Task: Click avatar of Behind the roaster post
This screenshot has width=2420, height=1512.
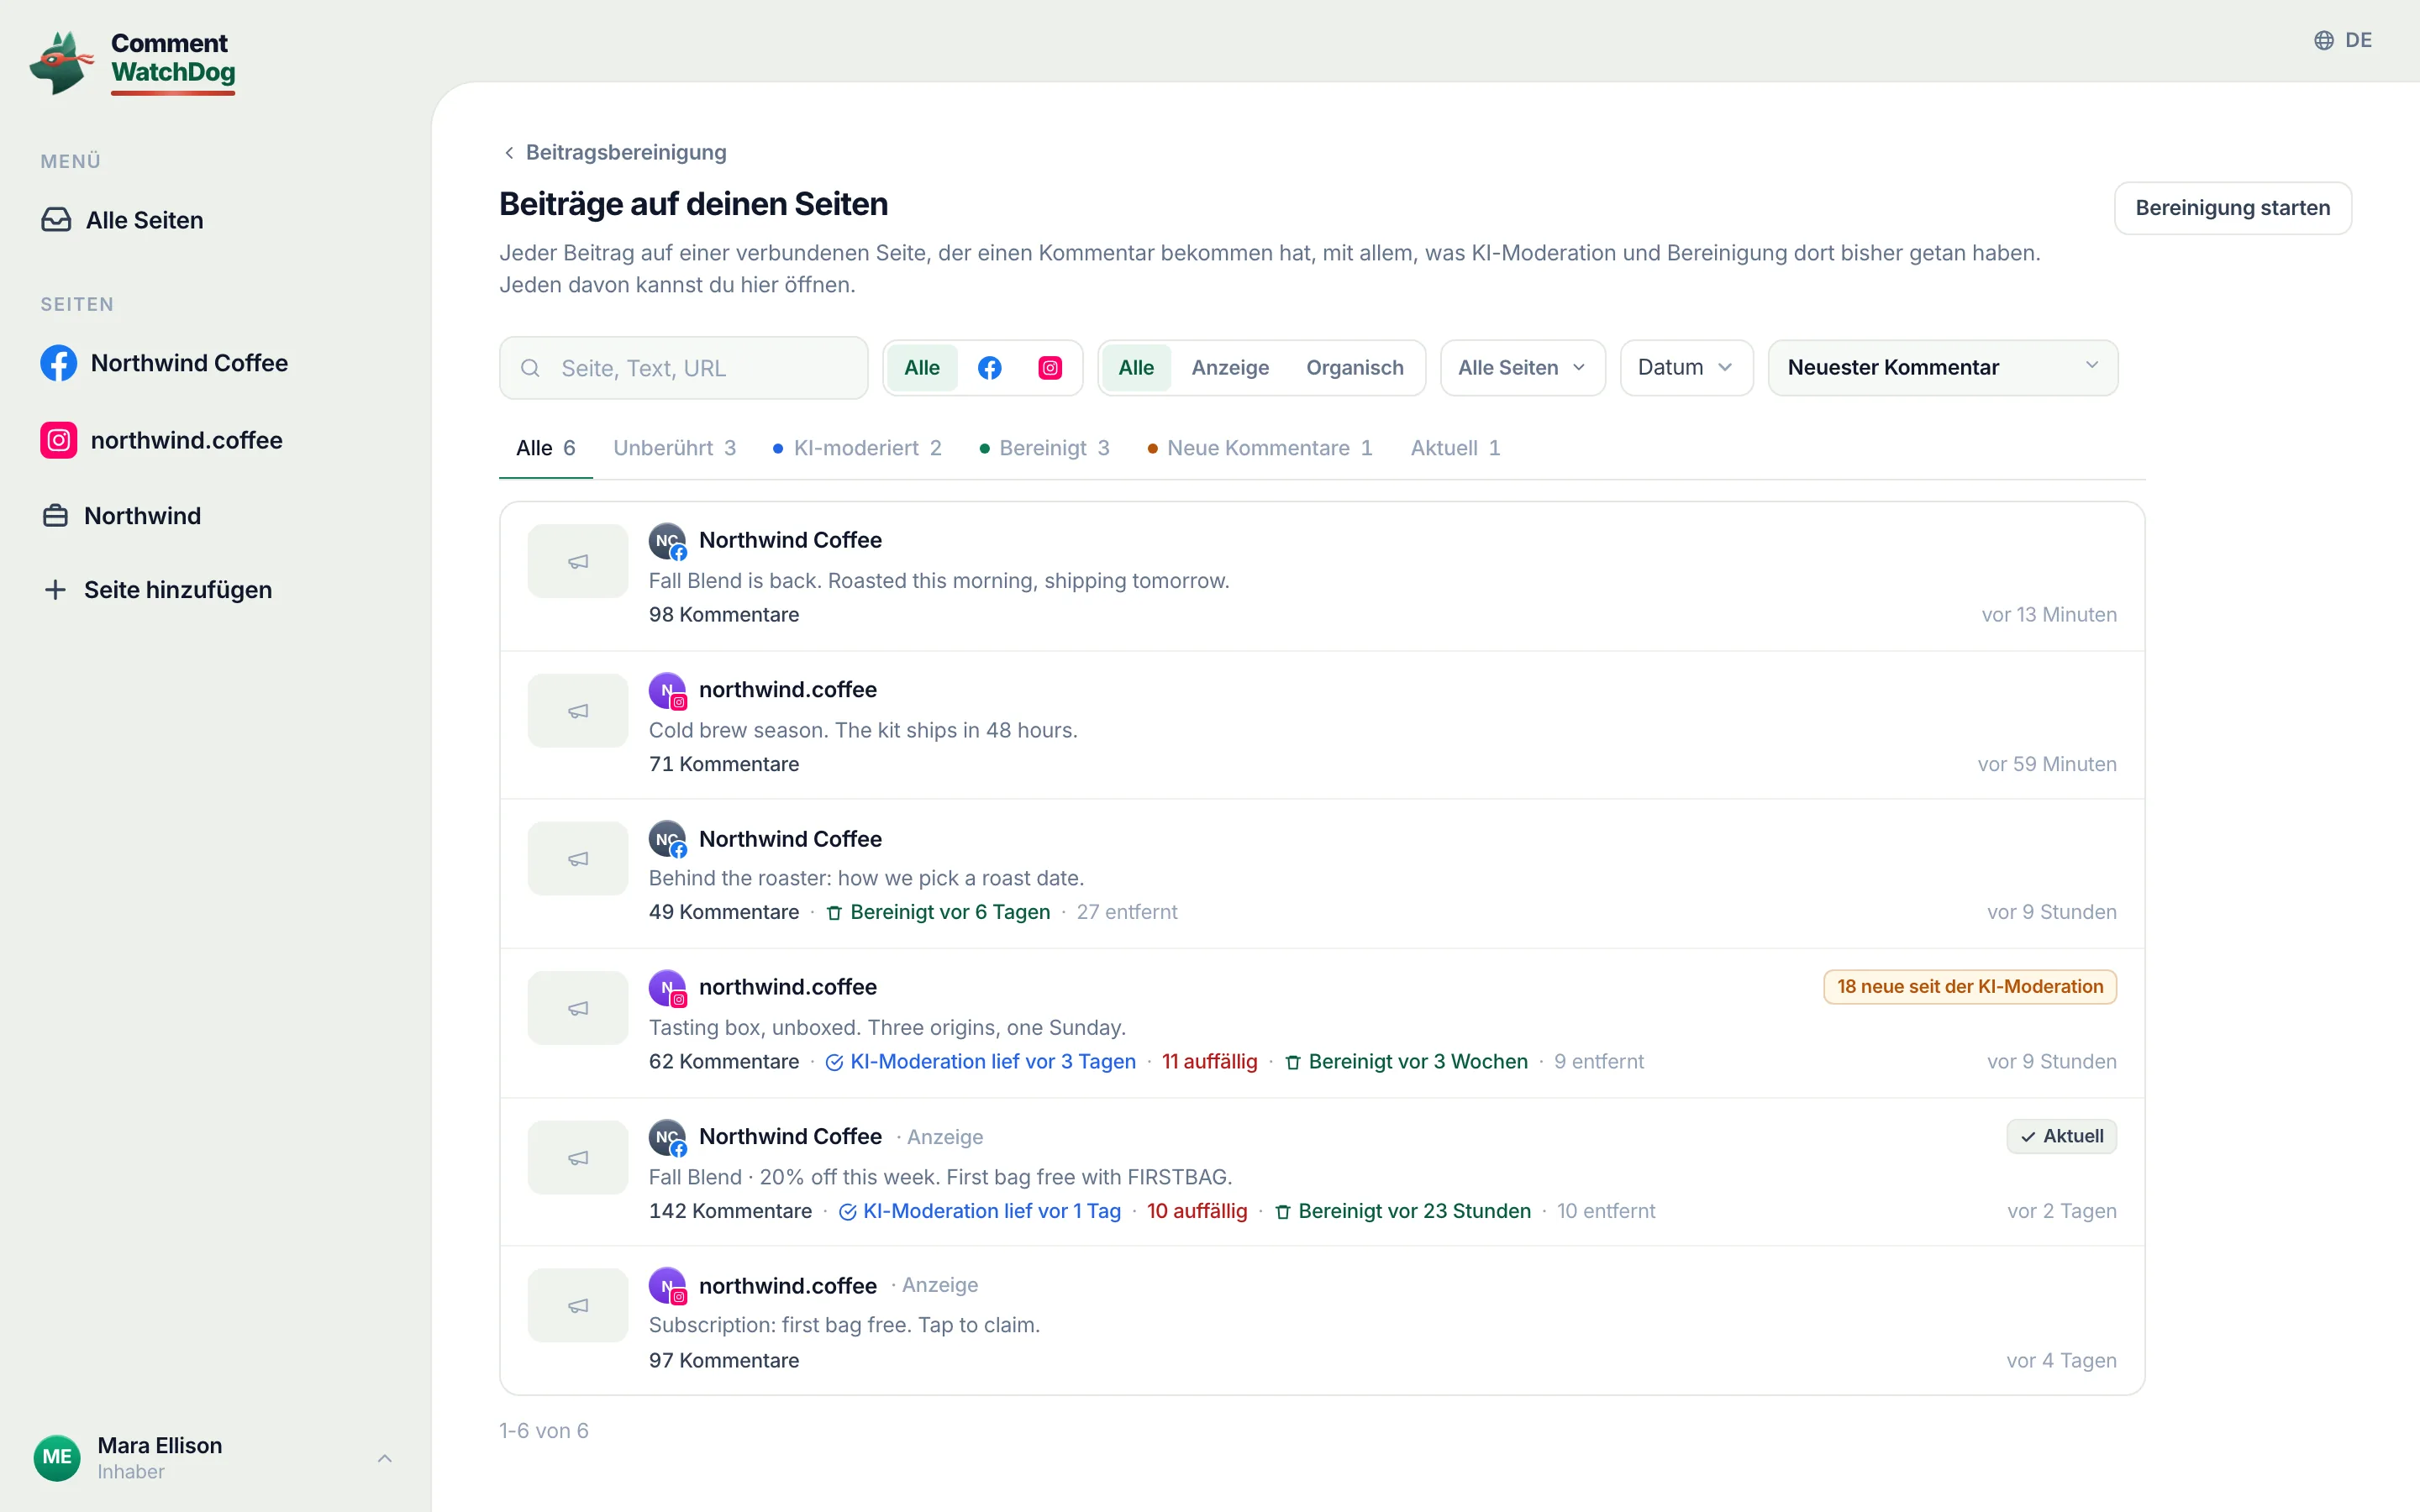Action: point(667,839)
